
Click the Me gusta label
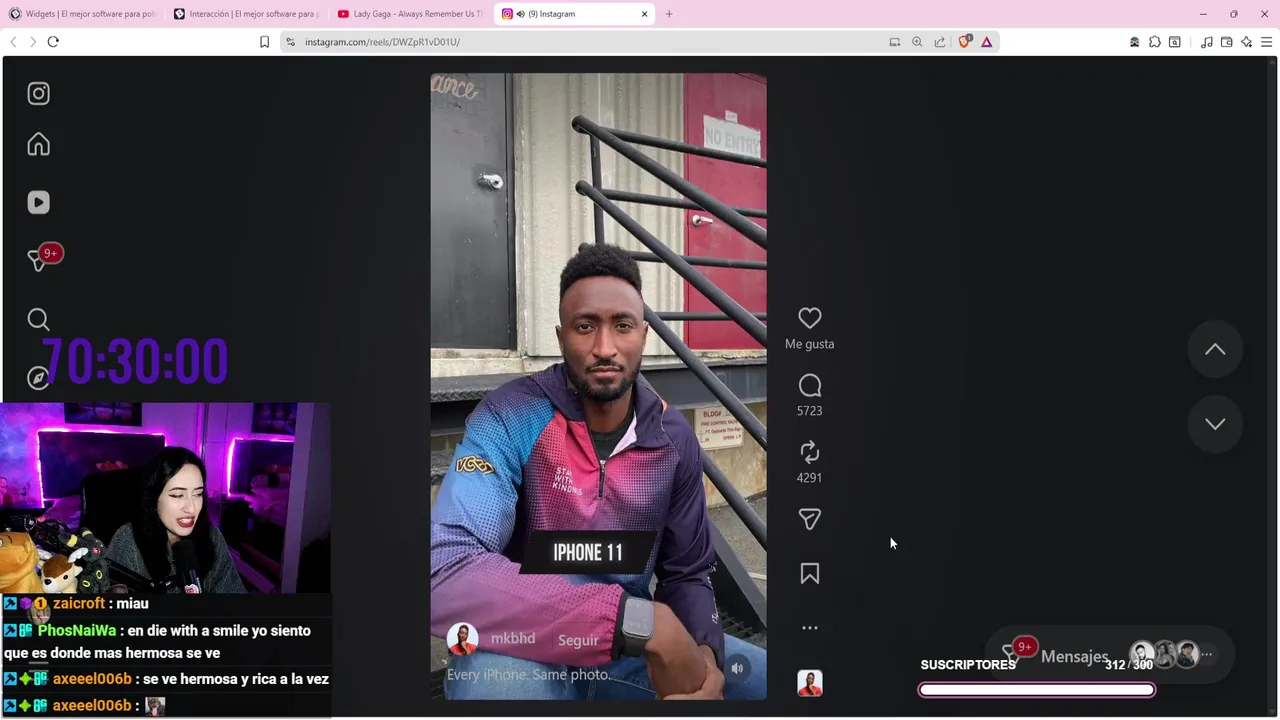click(x=810, y=344)
